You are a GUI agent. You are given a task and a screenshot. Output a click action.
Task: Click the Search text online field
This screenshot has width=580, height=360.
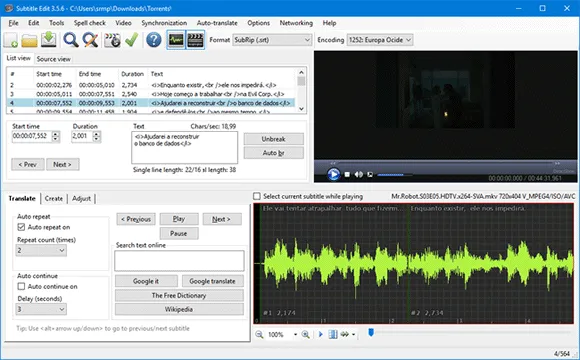click(x=179, y=260)
